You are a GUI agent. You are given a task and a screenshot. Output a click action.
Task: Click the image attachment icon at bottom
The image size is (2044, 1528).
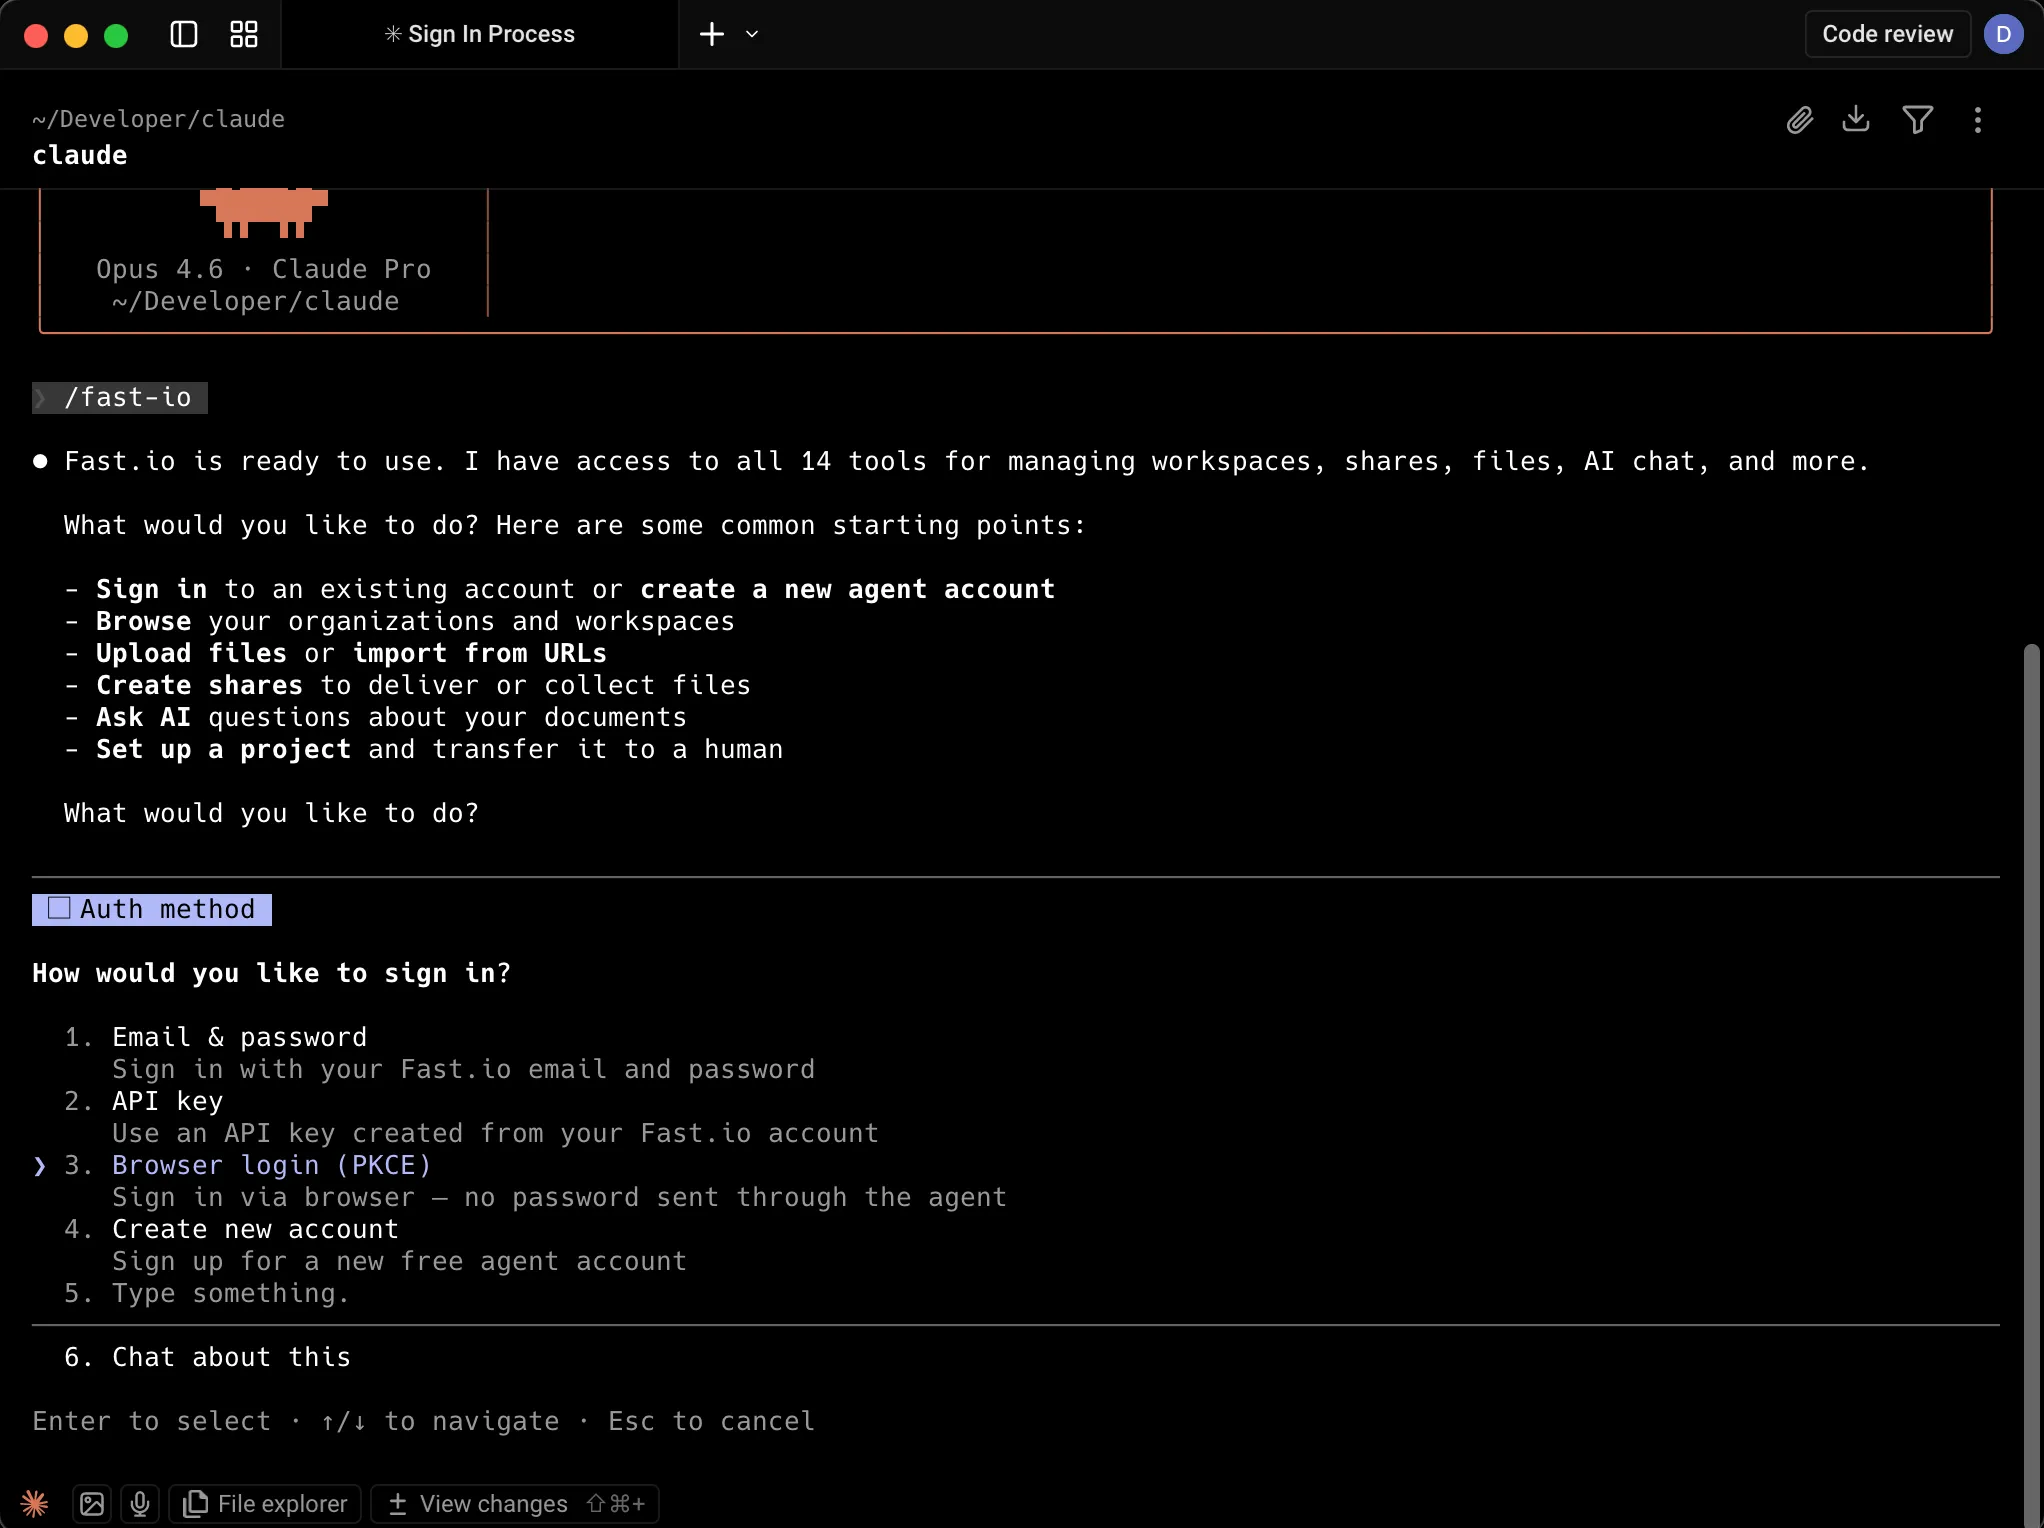92,1503
